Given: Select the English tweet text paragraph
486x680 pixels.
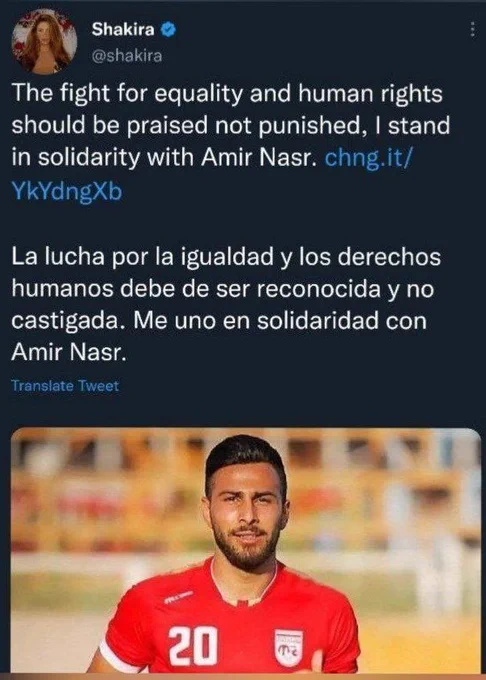Looking at the screenshot, I should (231, 142).
